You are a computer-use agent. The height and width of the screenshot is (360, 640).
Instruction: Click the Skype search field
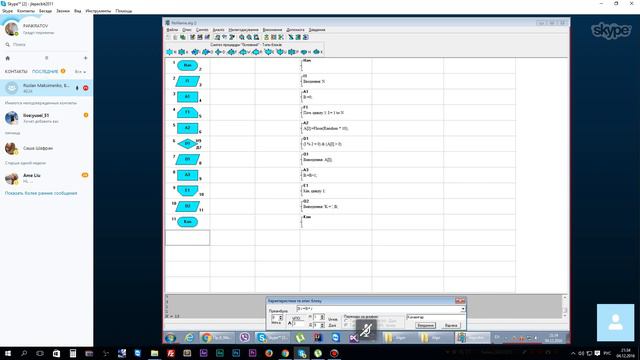(x=46, y=44)
